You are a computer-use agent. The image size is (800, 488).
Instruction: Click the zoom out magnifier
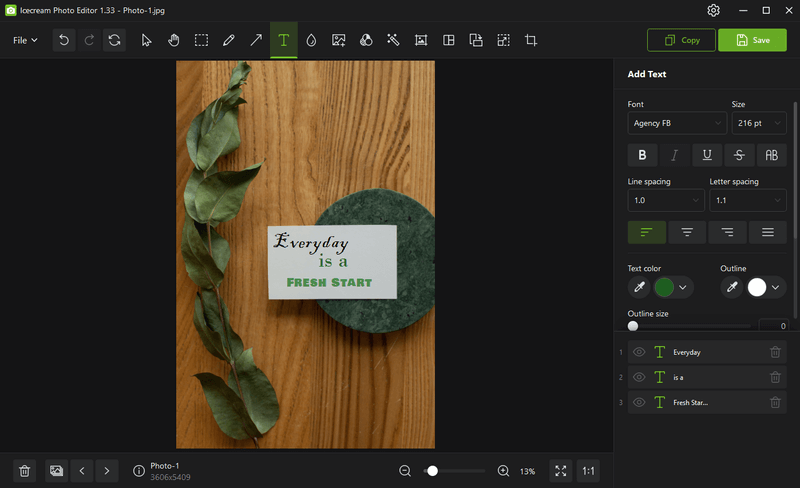coord(405,471)
